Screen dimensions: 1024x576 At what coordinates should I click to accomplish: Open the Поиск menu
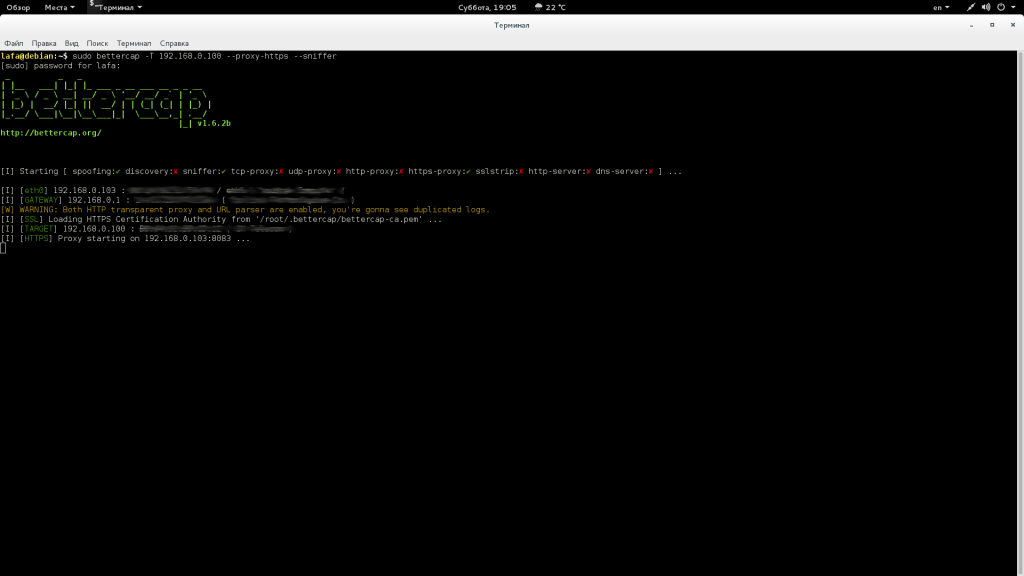[97, 43]
